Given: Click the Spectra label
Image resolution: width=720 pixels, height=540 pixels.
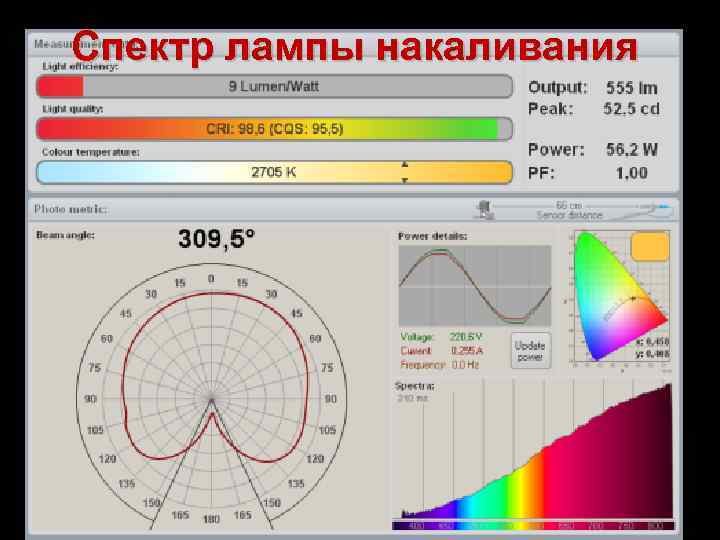Looking at the screenshot, I should (x=414, y=386).
